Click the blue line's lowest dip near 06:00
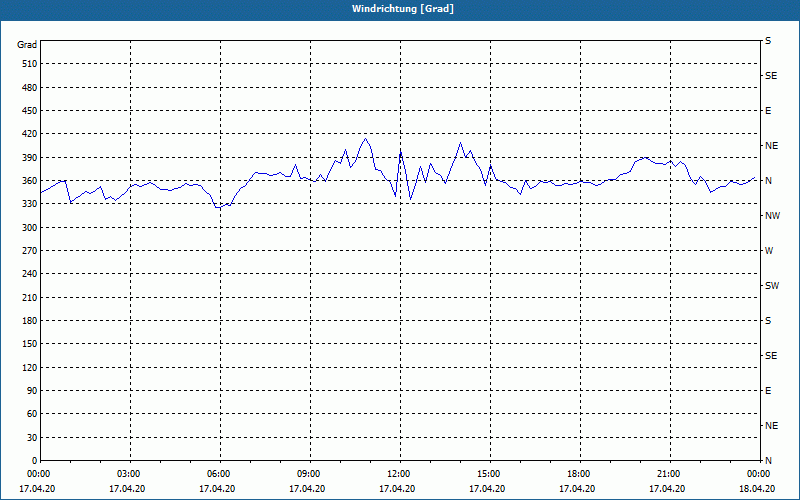The height and width of the screenshot is (500, 800). (218, 208)
